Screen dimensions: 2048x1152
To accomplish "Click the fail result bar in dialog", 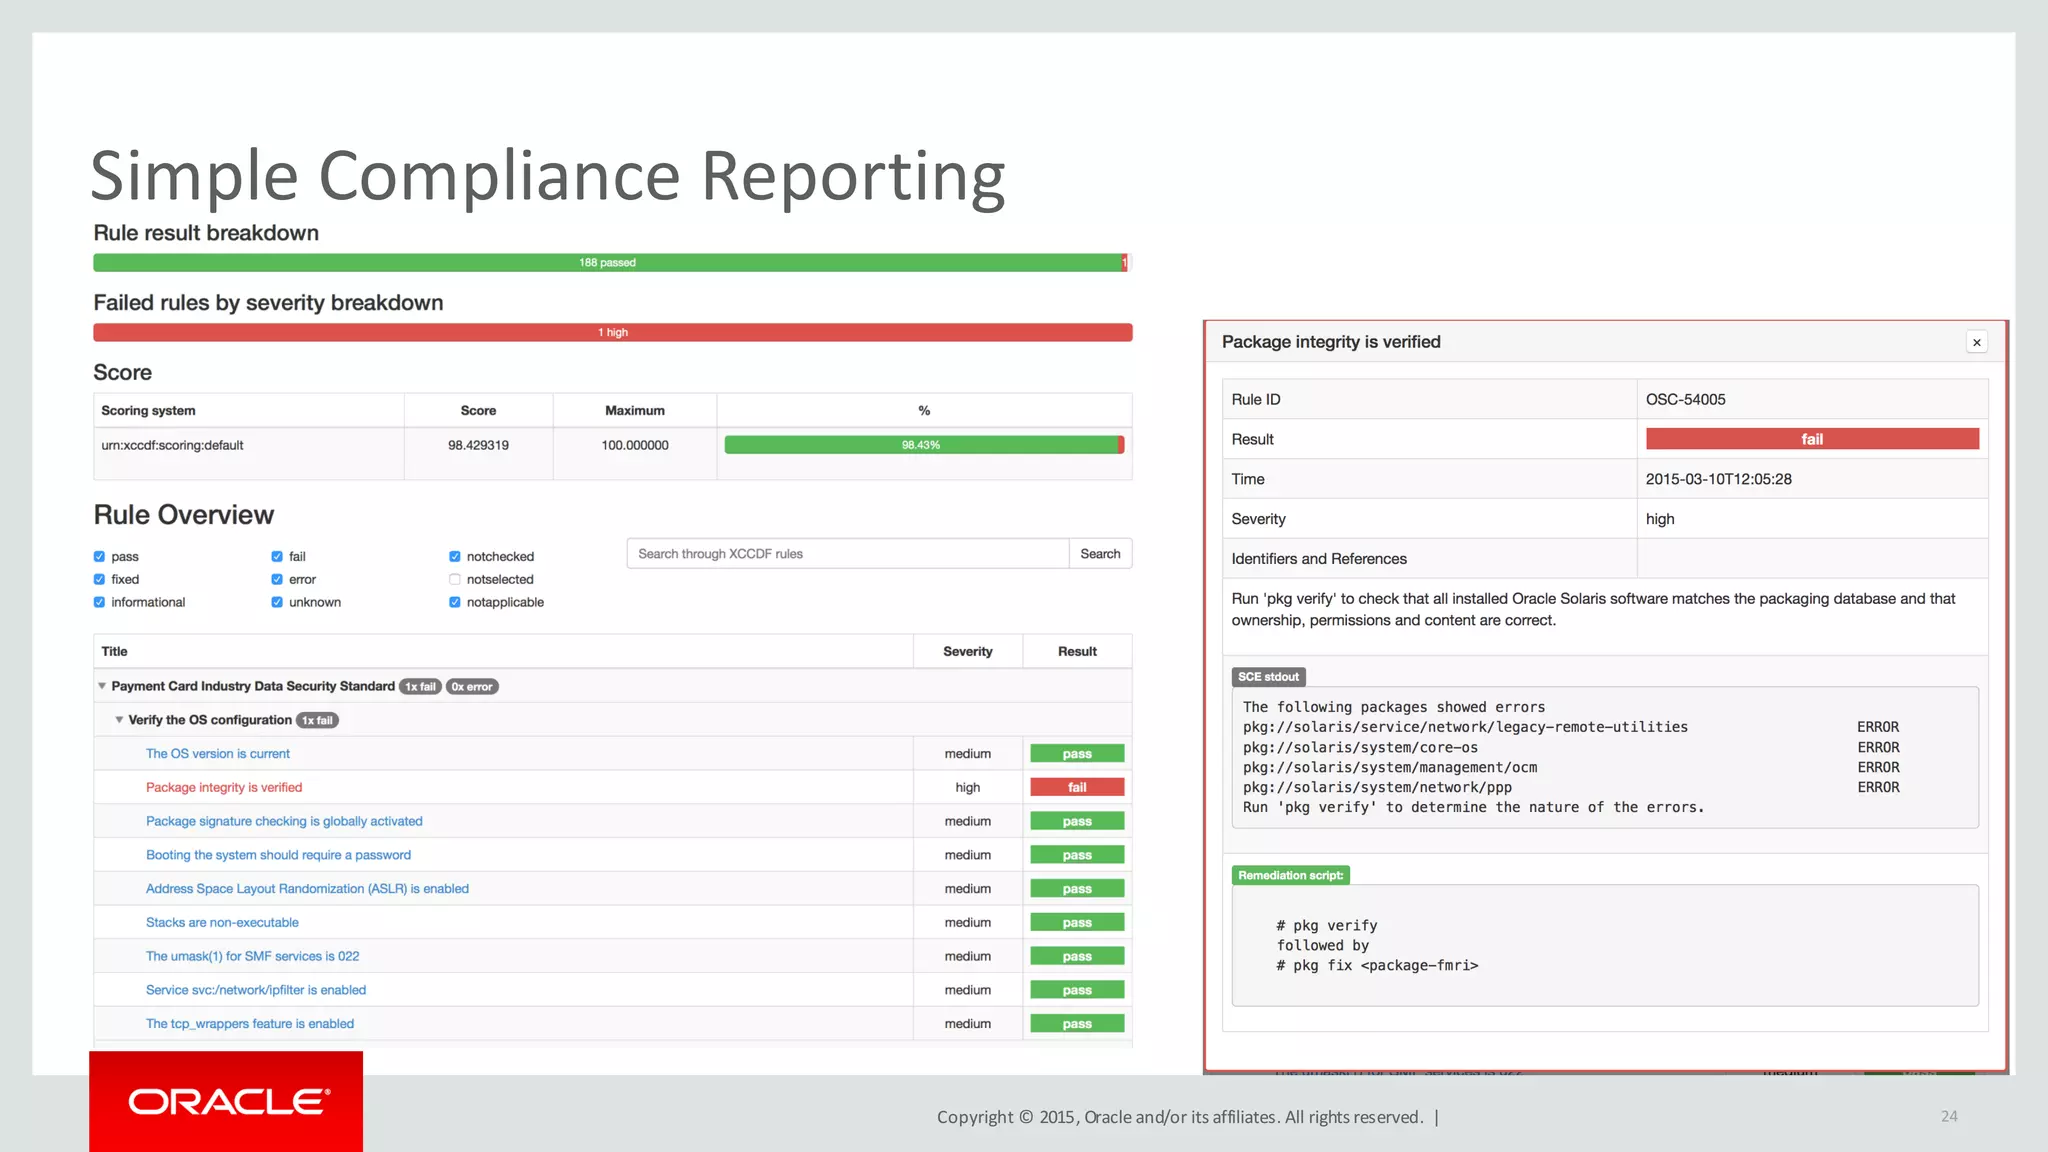I will [x=1812, y=439].
